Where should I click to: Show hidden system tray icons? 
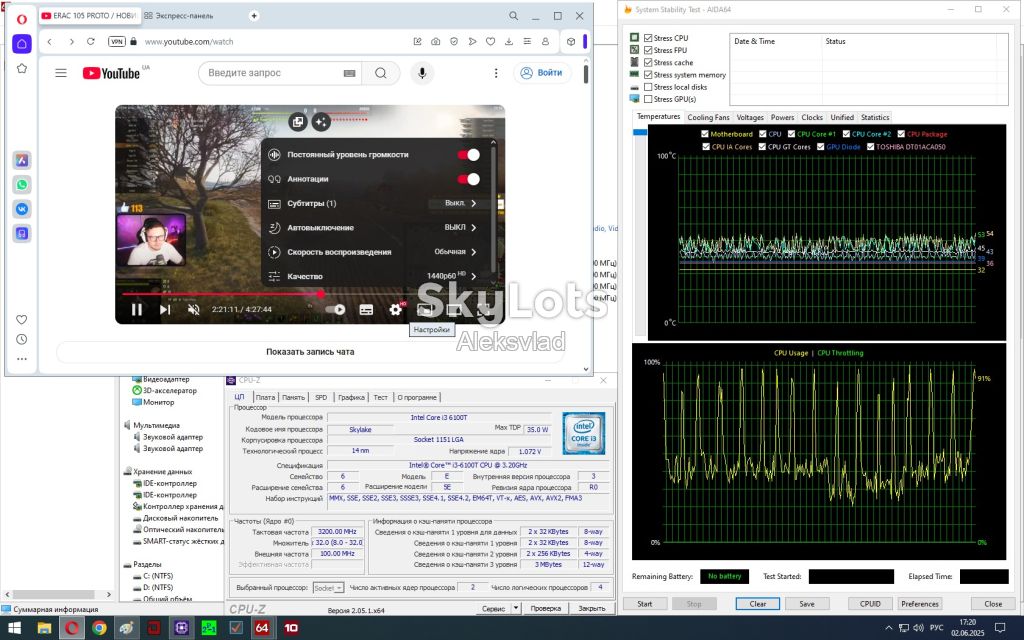pos(888,628)
